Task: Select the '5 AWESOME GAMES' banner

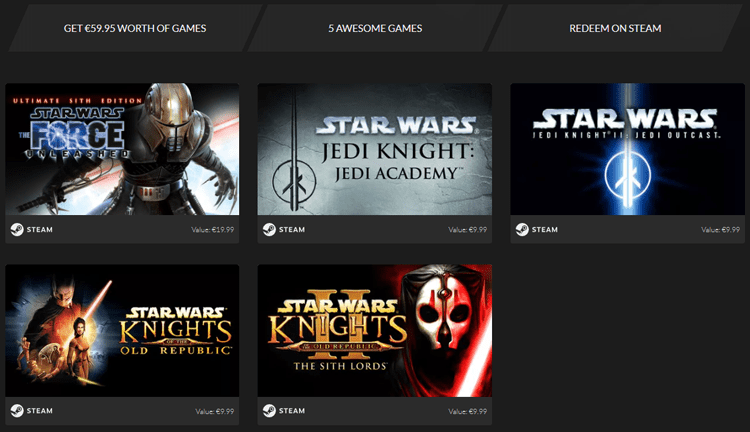Action: 375,28
